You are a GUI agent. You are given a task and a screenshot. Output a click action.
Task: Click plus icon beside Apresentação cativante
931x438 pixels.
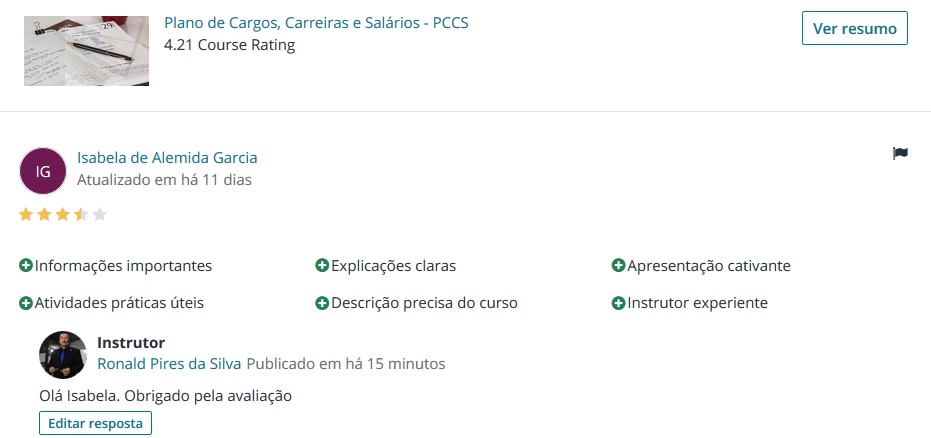coord(618,265)
